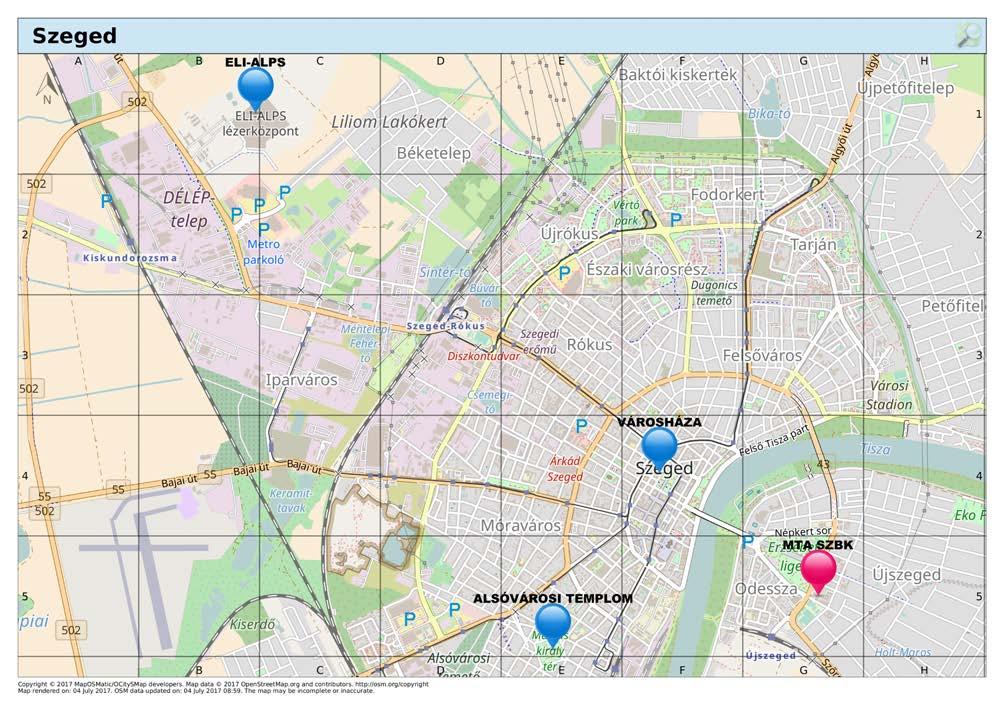Click the Újpetőfitelep district label

[905, 88]
